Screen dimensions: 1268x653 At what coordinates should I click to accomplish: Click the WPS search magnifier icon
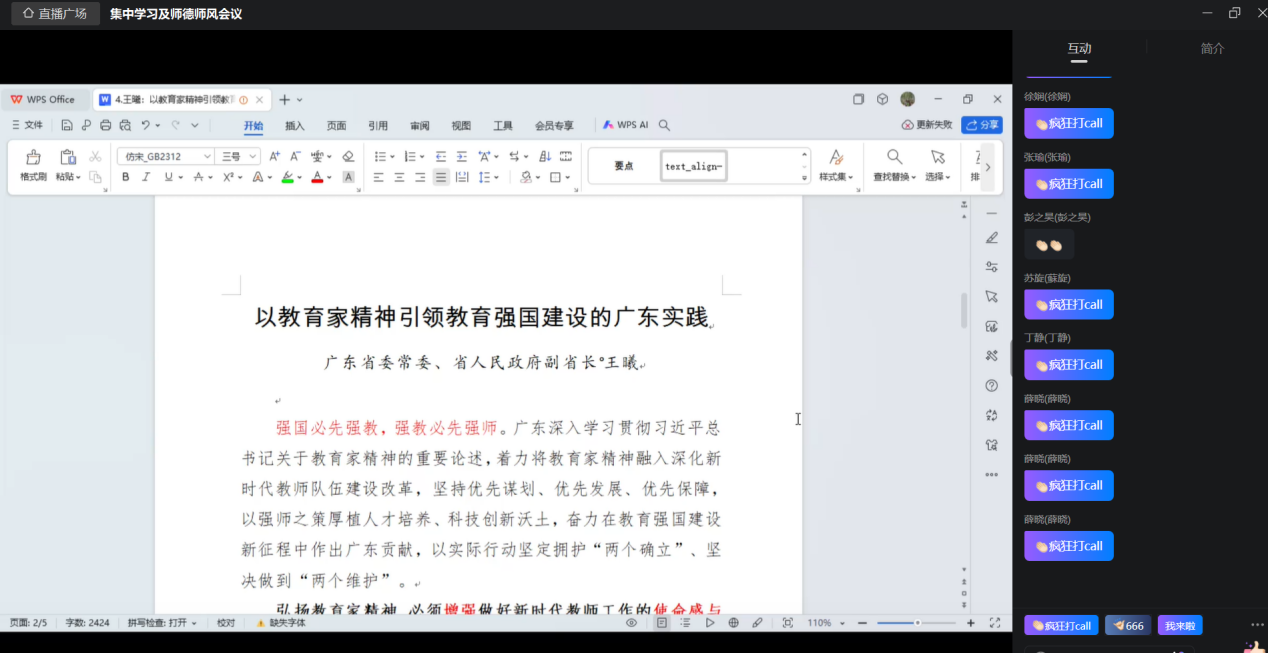tap(664, 126)
